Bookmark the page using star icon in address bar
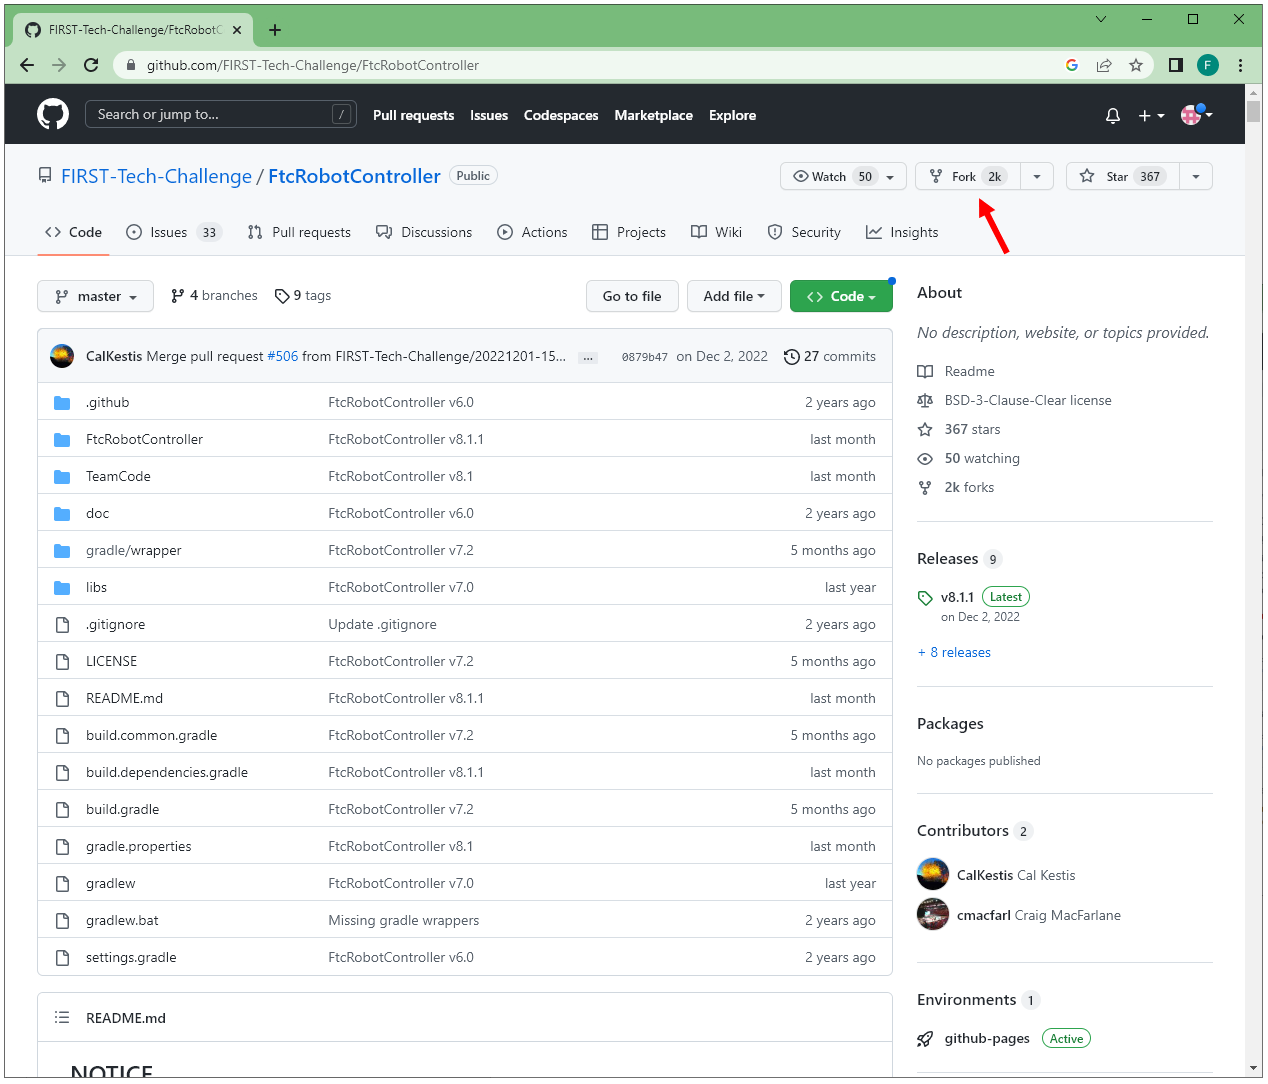This screenshot has height=1084, width=1268. point(1136,65)
